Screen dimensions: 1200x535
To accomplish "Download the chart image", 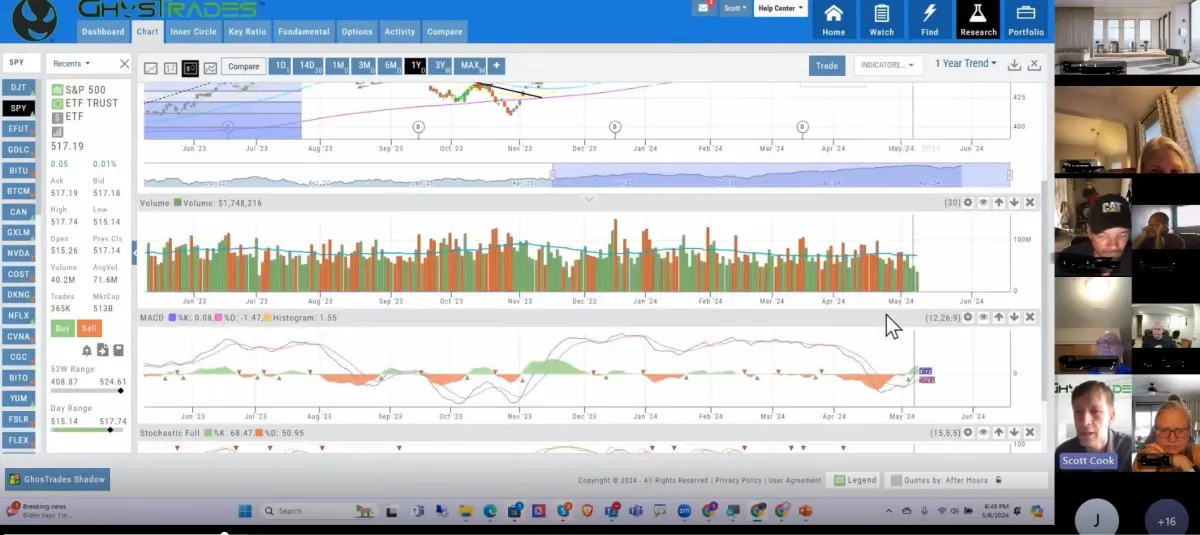I will pyautogui.click(x=1014, y=65).
